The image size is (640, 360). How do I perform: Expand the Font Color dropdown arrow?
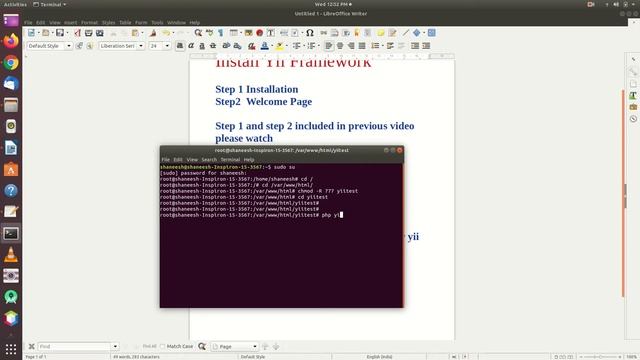272,46
